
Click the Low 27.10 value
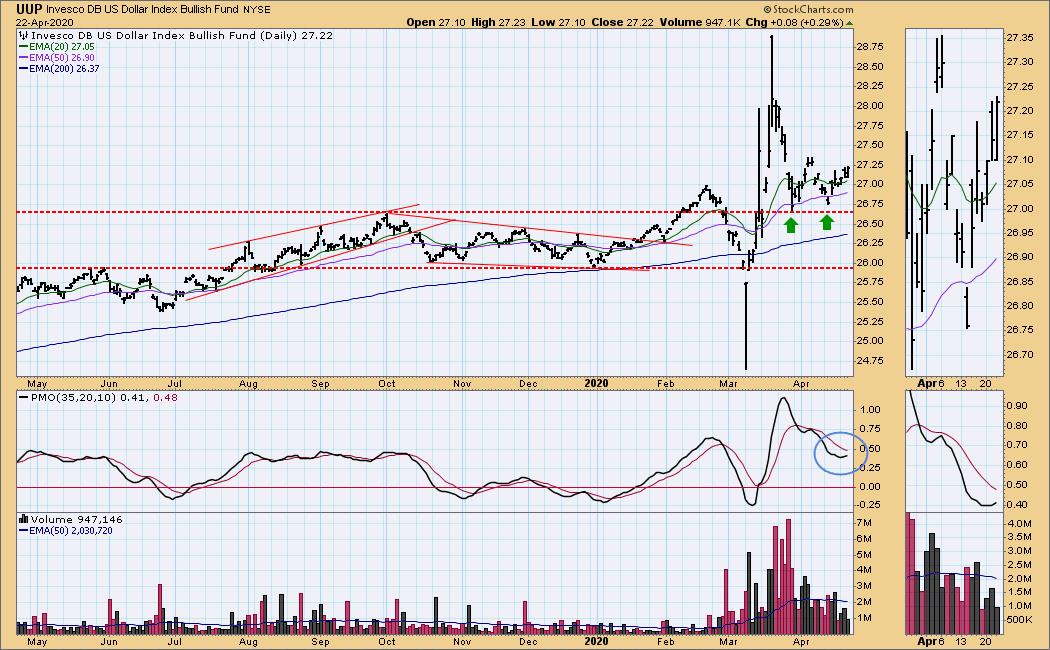click(558, 22)
